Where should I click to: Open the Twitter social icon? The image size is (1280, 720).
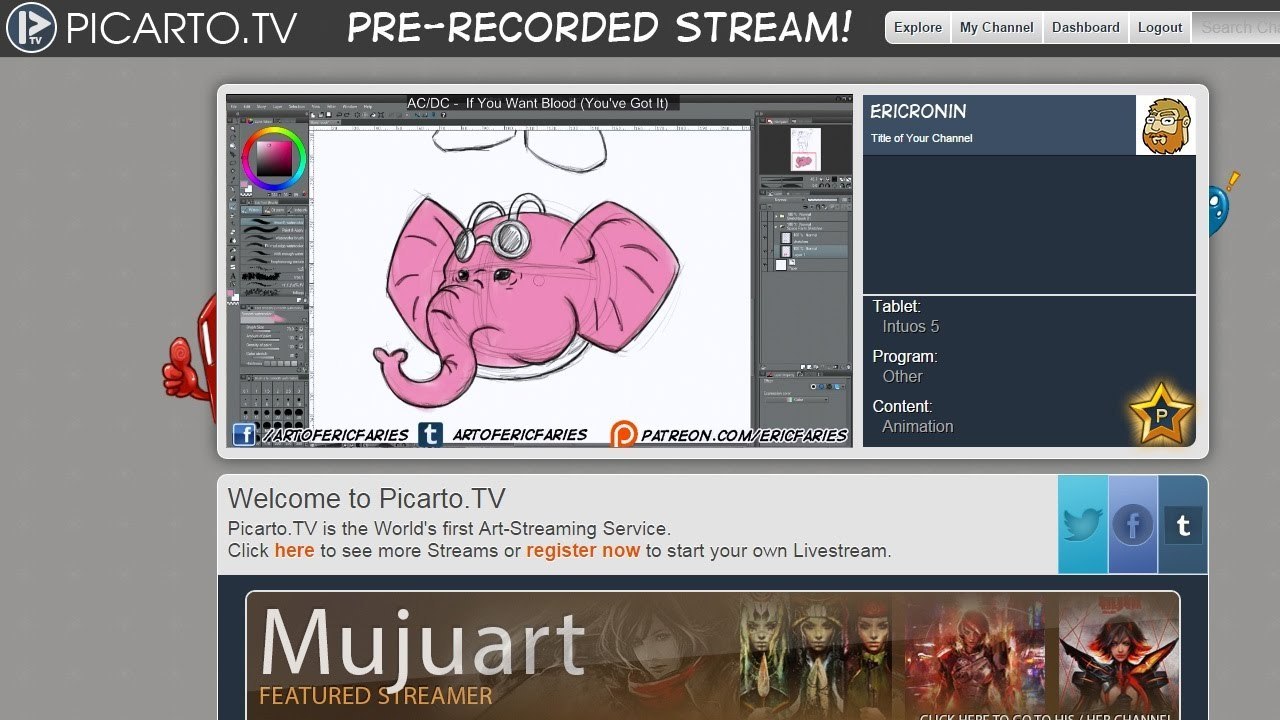[x=1083, y=524]
